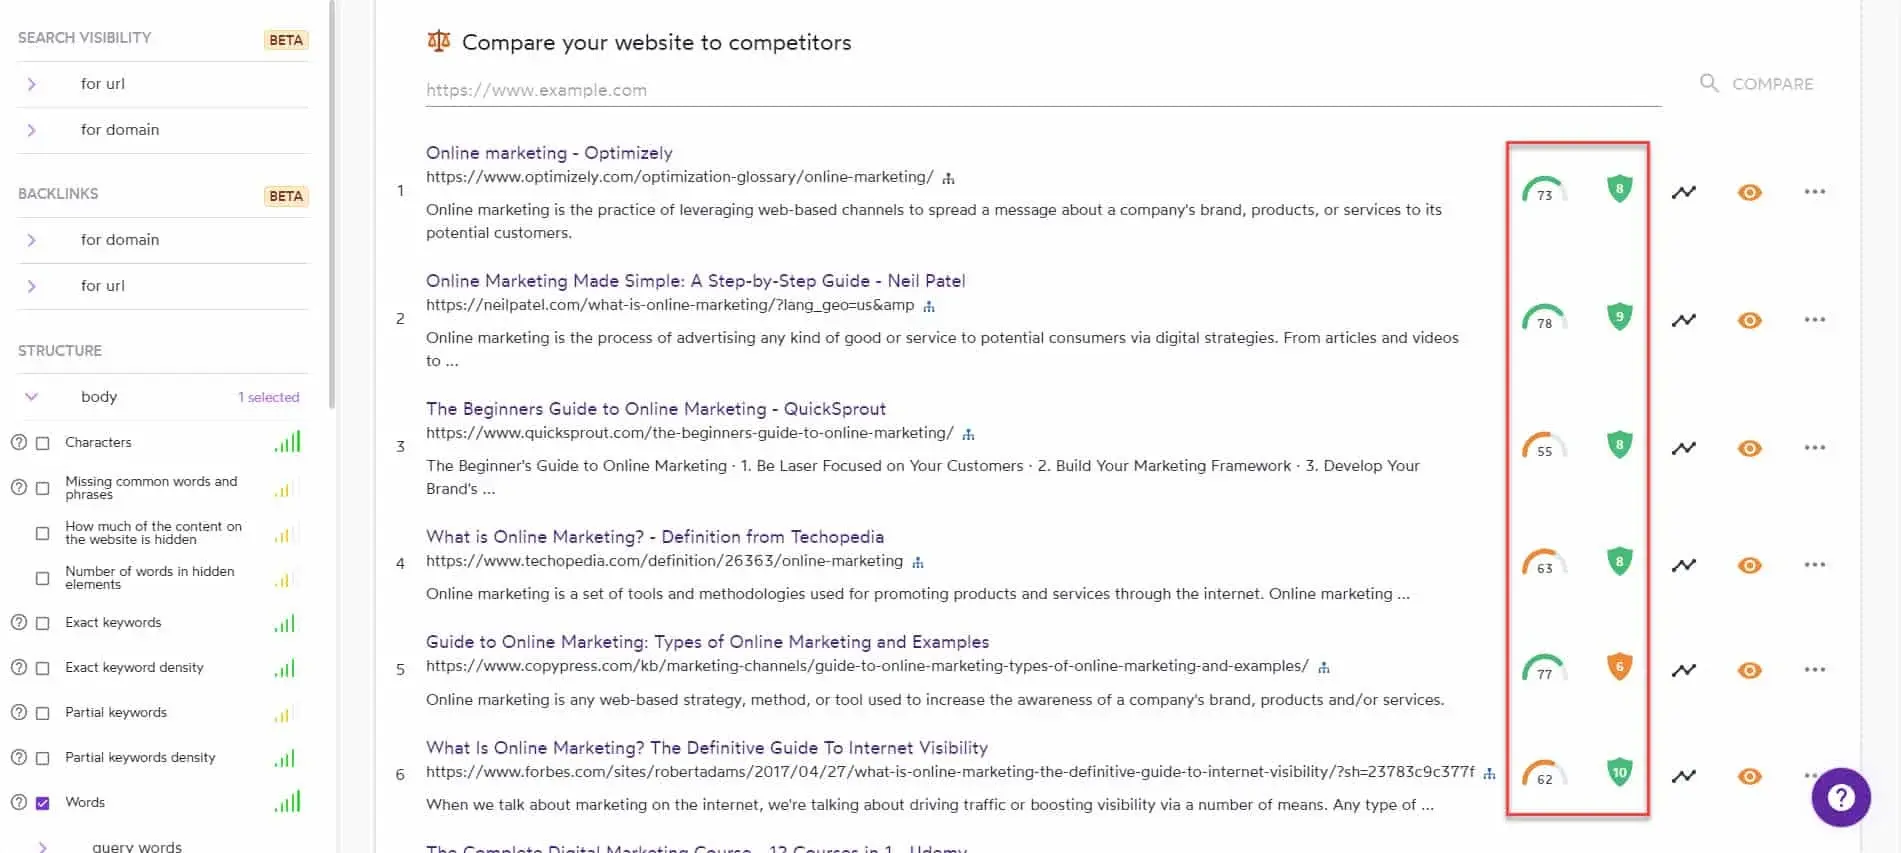Check the Exact keyword density checkbox
This screenshot has height=853, width=1901.
tap(43, 668)
